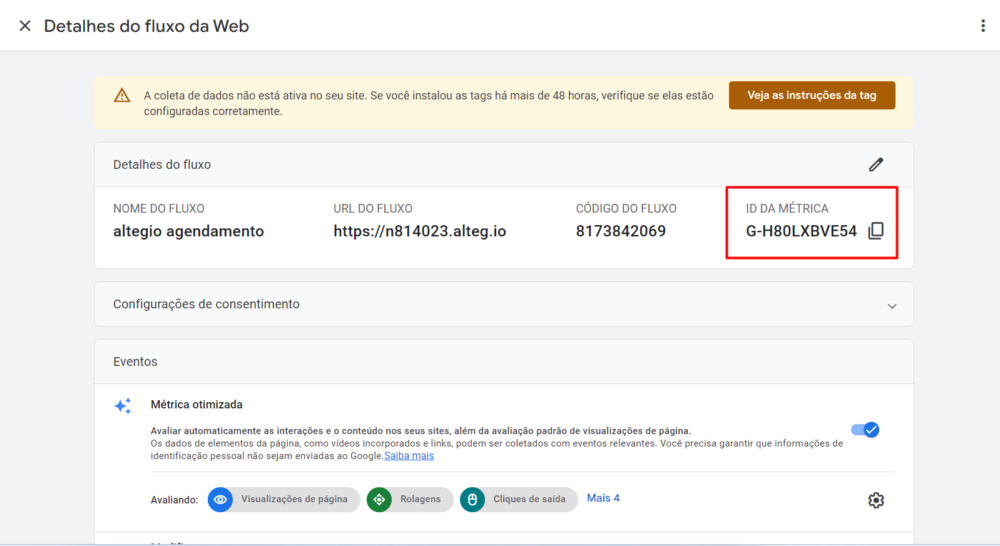Screen dimensions: 1000x546
Task: Open the Saiba mais link
Action: coord(410,456)
